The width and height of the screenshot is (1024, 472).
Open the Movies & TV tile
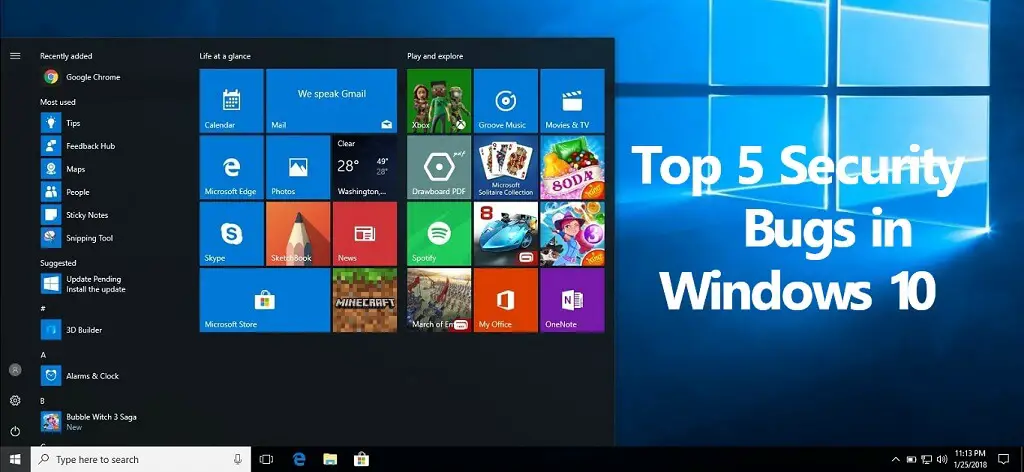[x=572, y=101]
